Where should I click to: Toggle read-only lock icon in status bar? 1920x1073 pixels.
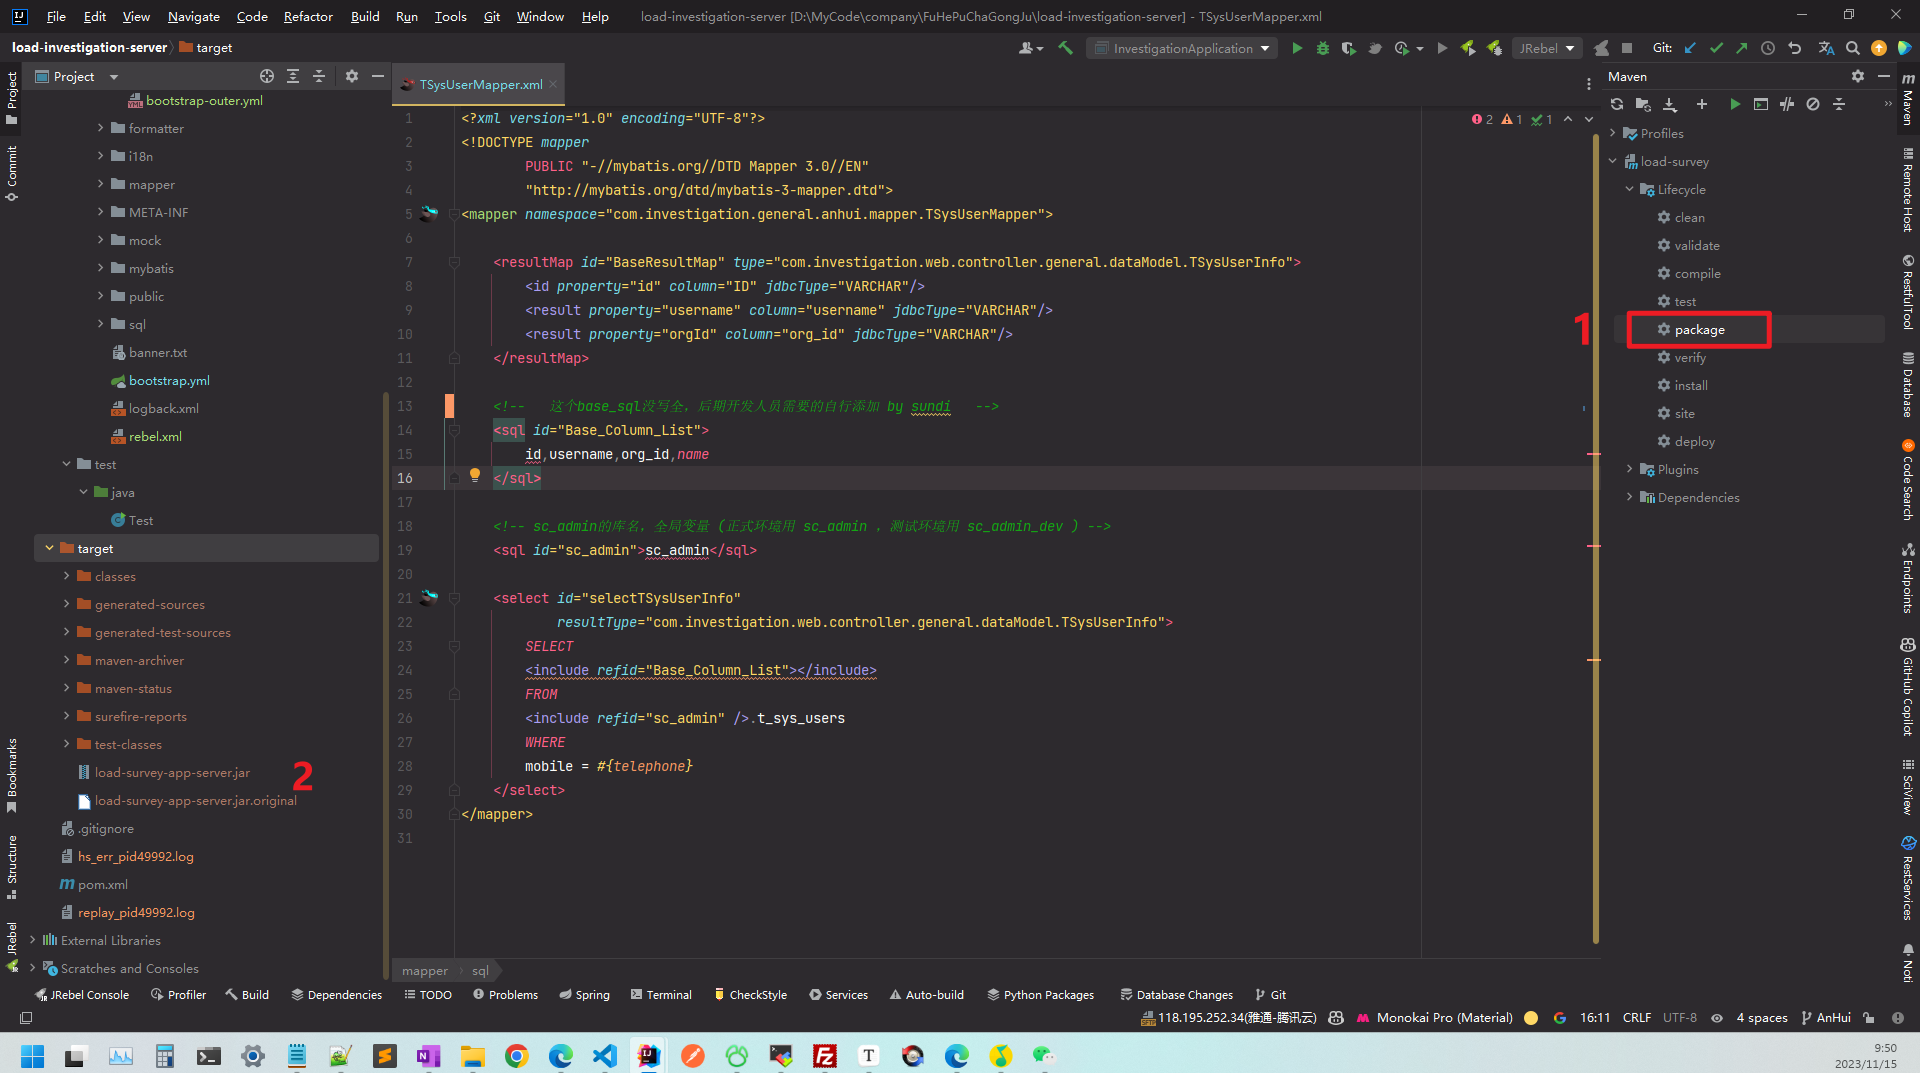[1869, 1018]
